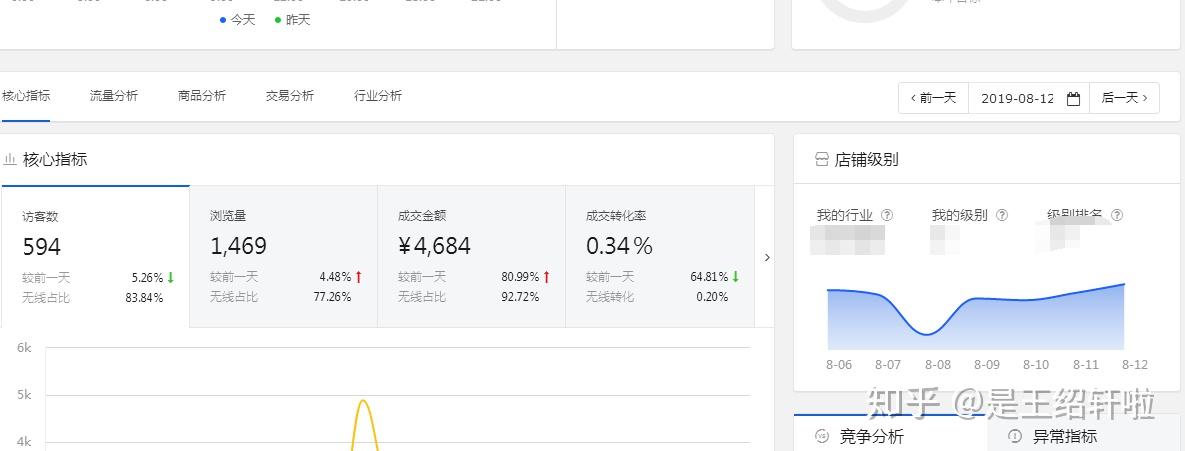Viewport: 1185px width, 451px height.
Task: Go to the next day (后一天)
Action: [1125, 98]
